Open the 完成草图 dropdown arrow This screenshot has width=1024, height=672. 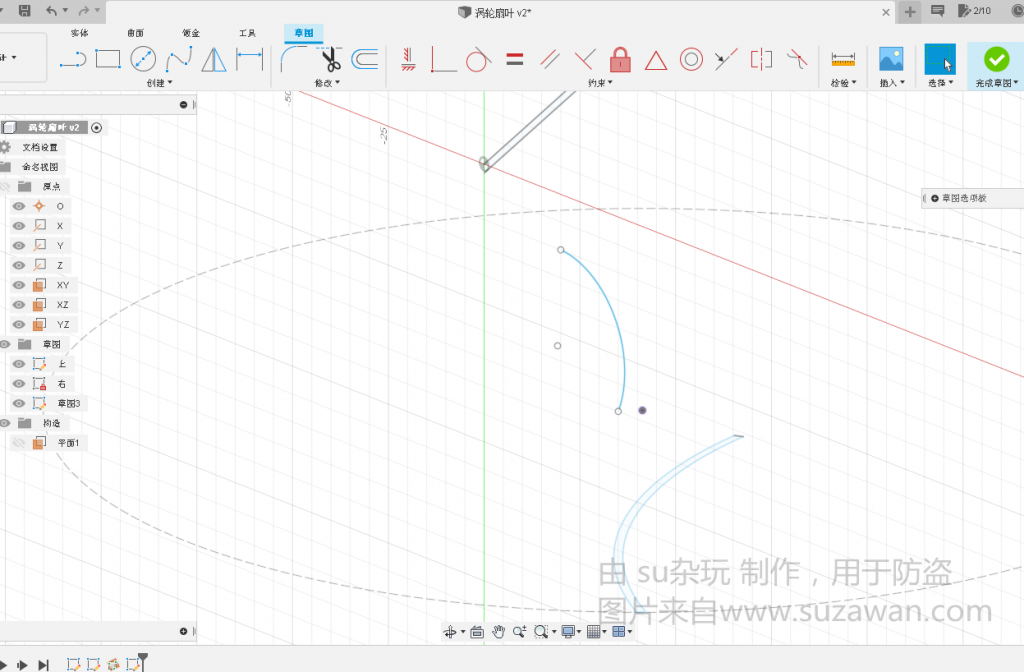[x=1016, y=82]
